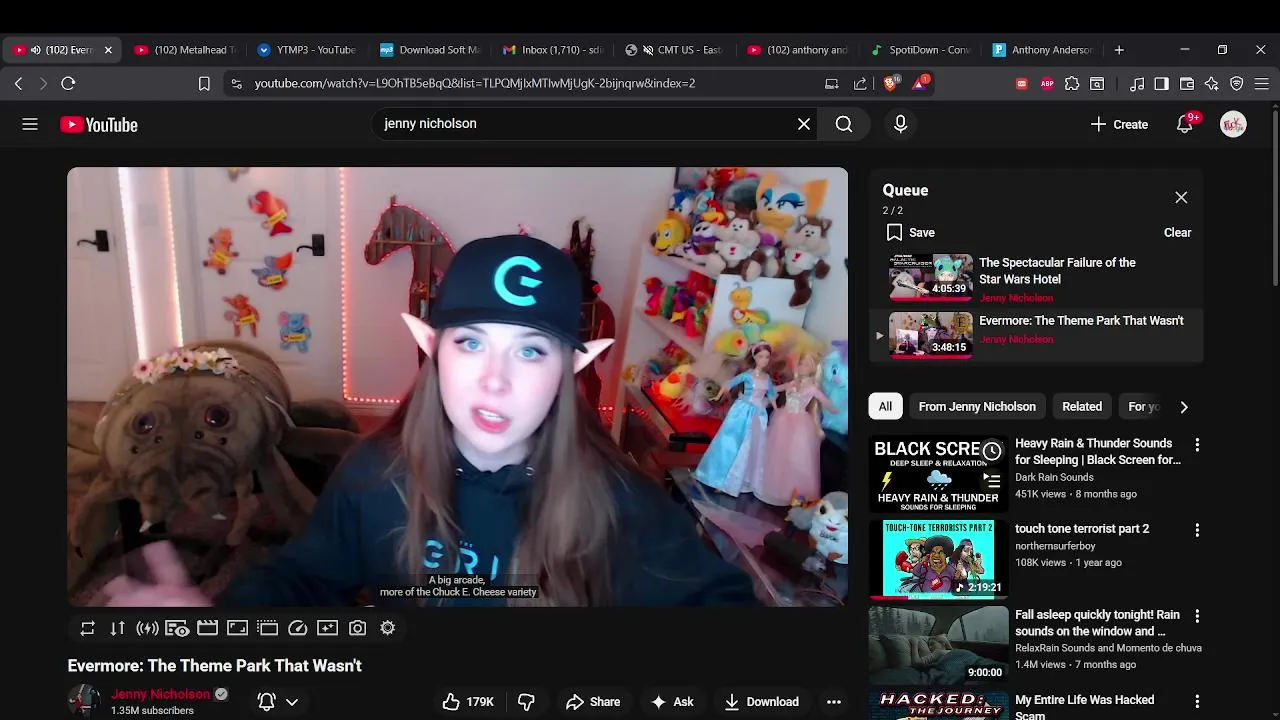The height and width of the screenshot is (720, 1280).
Task: Clear the search box text
Action: pyautogui.click(x=804, y=124)
